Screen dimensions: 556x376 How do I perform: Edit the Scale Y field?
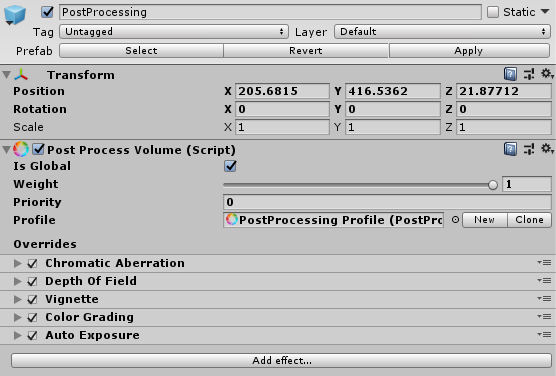pyautogui.click(x=393, y=127)
